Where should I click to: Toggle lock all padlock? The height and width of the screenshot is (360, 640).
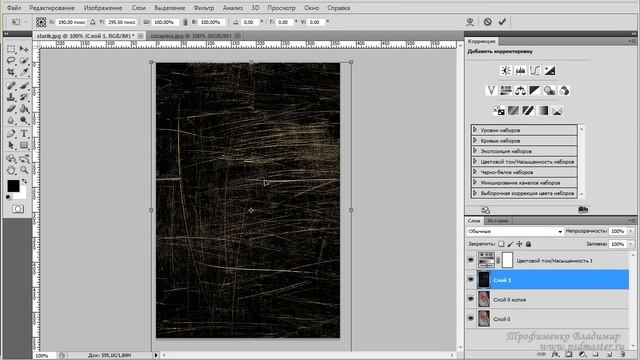(x=528, y=244)
